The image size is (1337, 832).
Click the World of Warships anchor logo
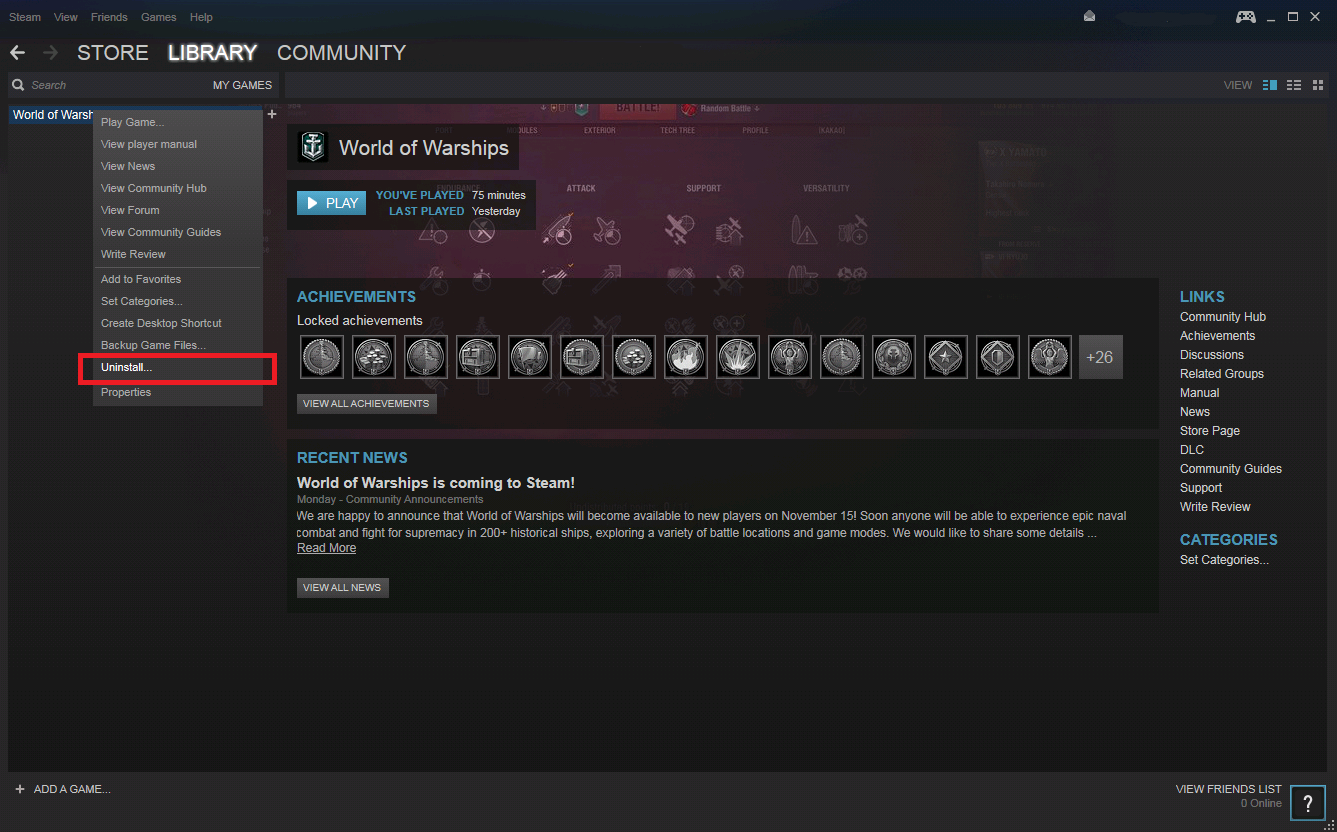pos(313,147)
